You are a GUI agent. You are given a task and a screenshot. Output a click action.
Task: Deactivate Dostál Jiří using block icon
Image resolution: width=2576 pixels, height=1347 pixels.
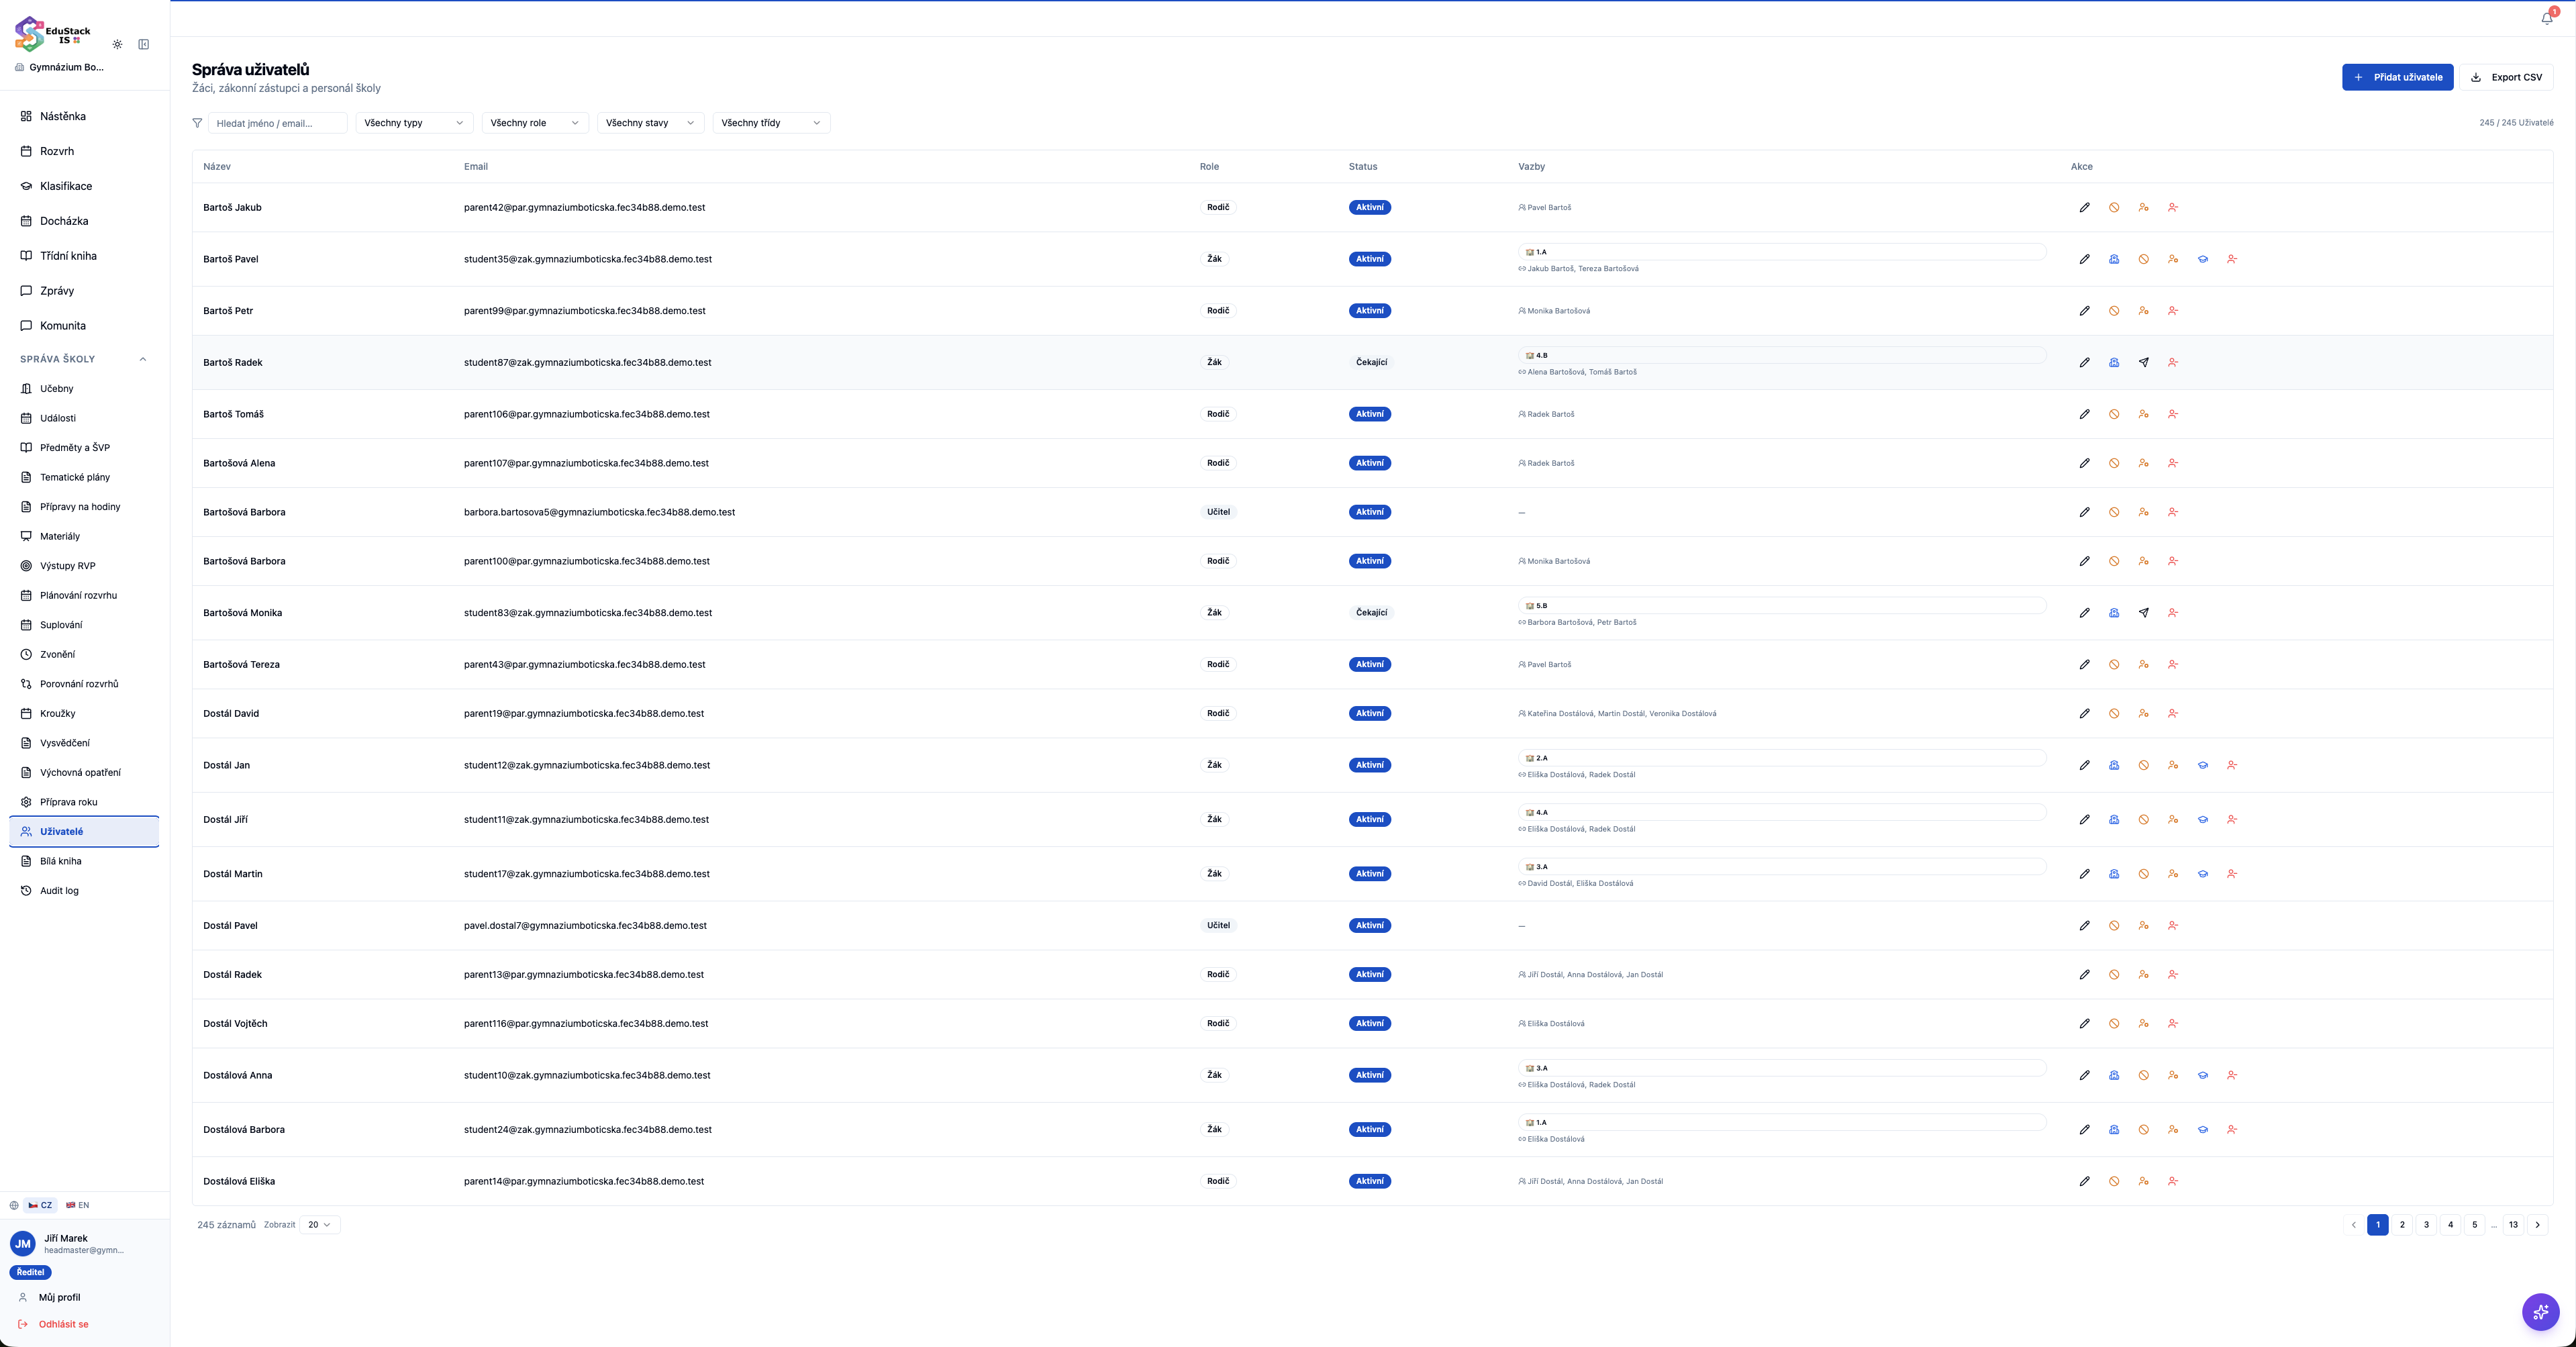(x=2143, y=820)
